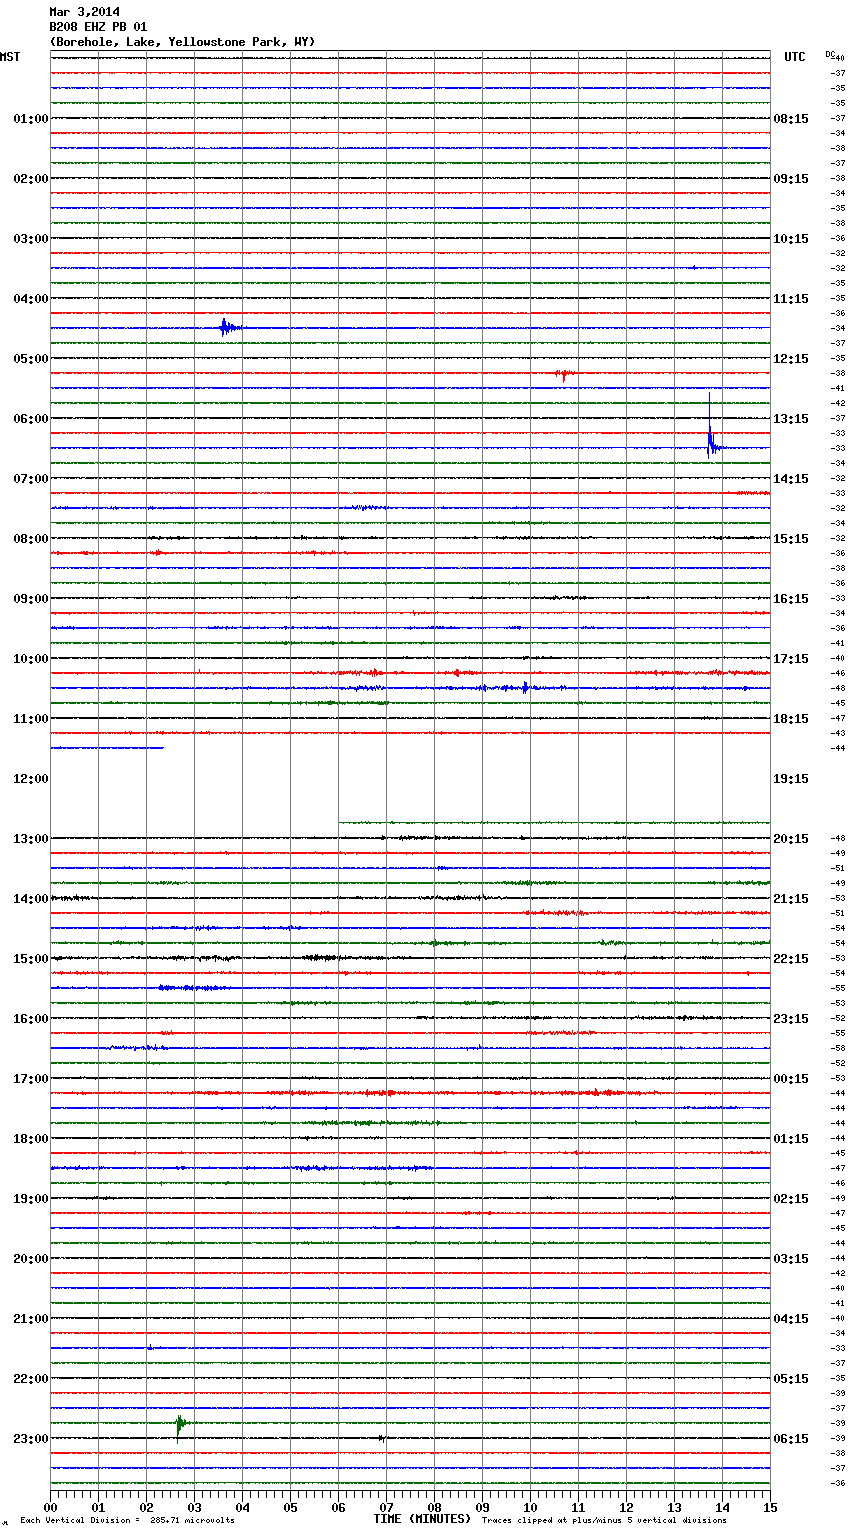Image resolution: width=850 pixels, height=1534 pixels.
Task: Select the 10:00 MST time label
Action: click(31, 659)
